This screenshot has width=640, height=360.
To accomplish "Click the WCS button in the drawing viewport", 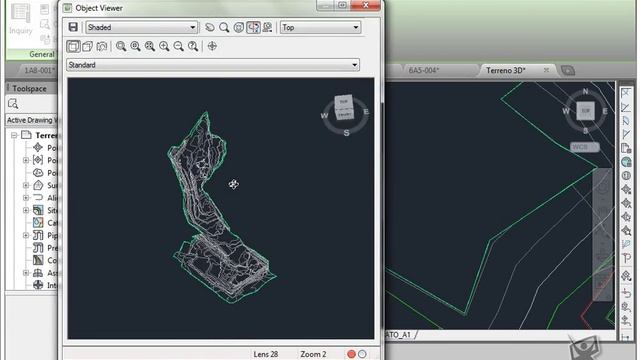I will point(584,147).
